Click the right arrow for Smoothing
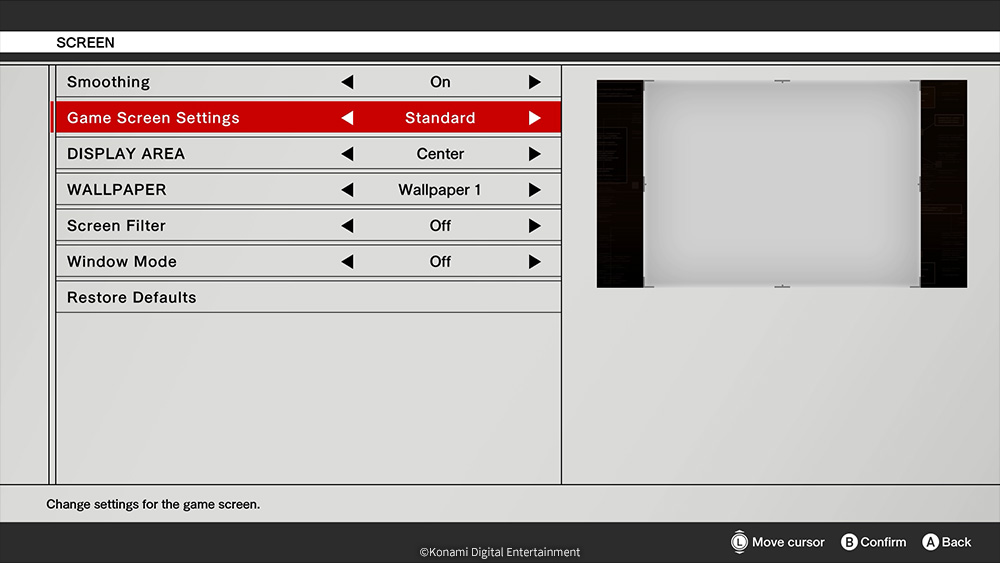This screenshot has height=563, width=1000. tap(534, 82)
